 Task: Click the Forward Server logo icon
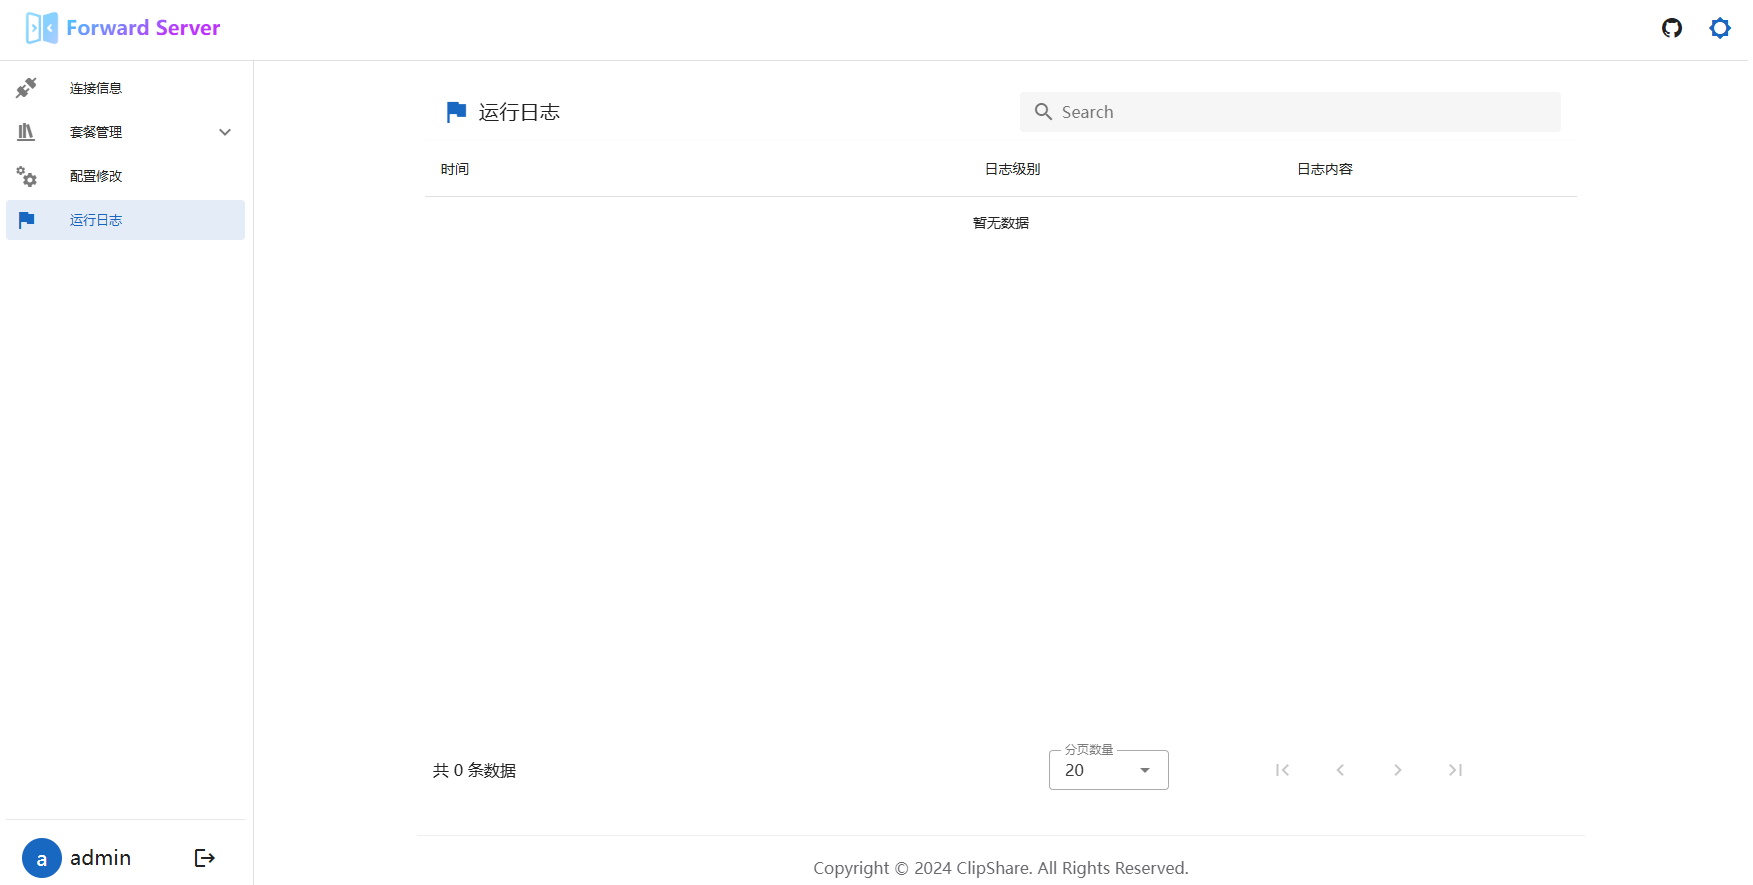click(x=41, y=28)
